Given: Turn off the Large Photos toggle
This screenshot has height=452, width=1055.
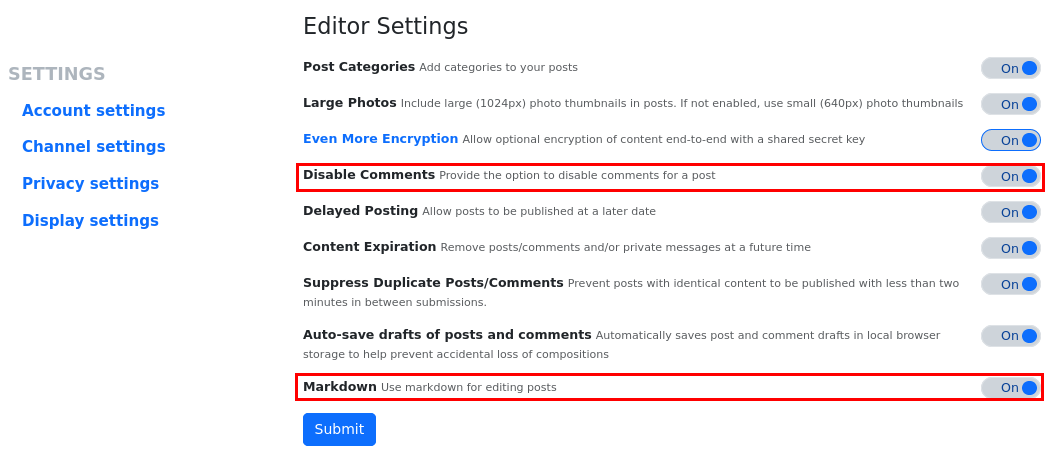Looking at the screenshot, I should [1010, 104].
